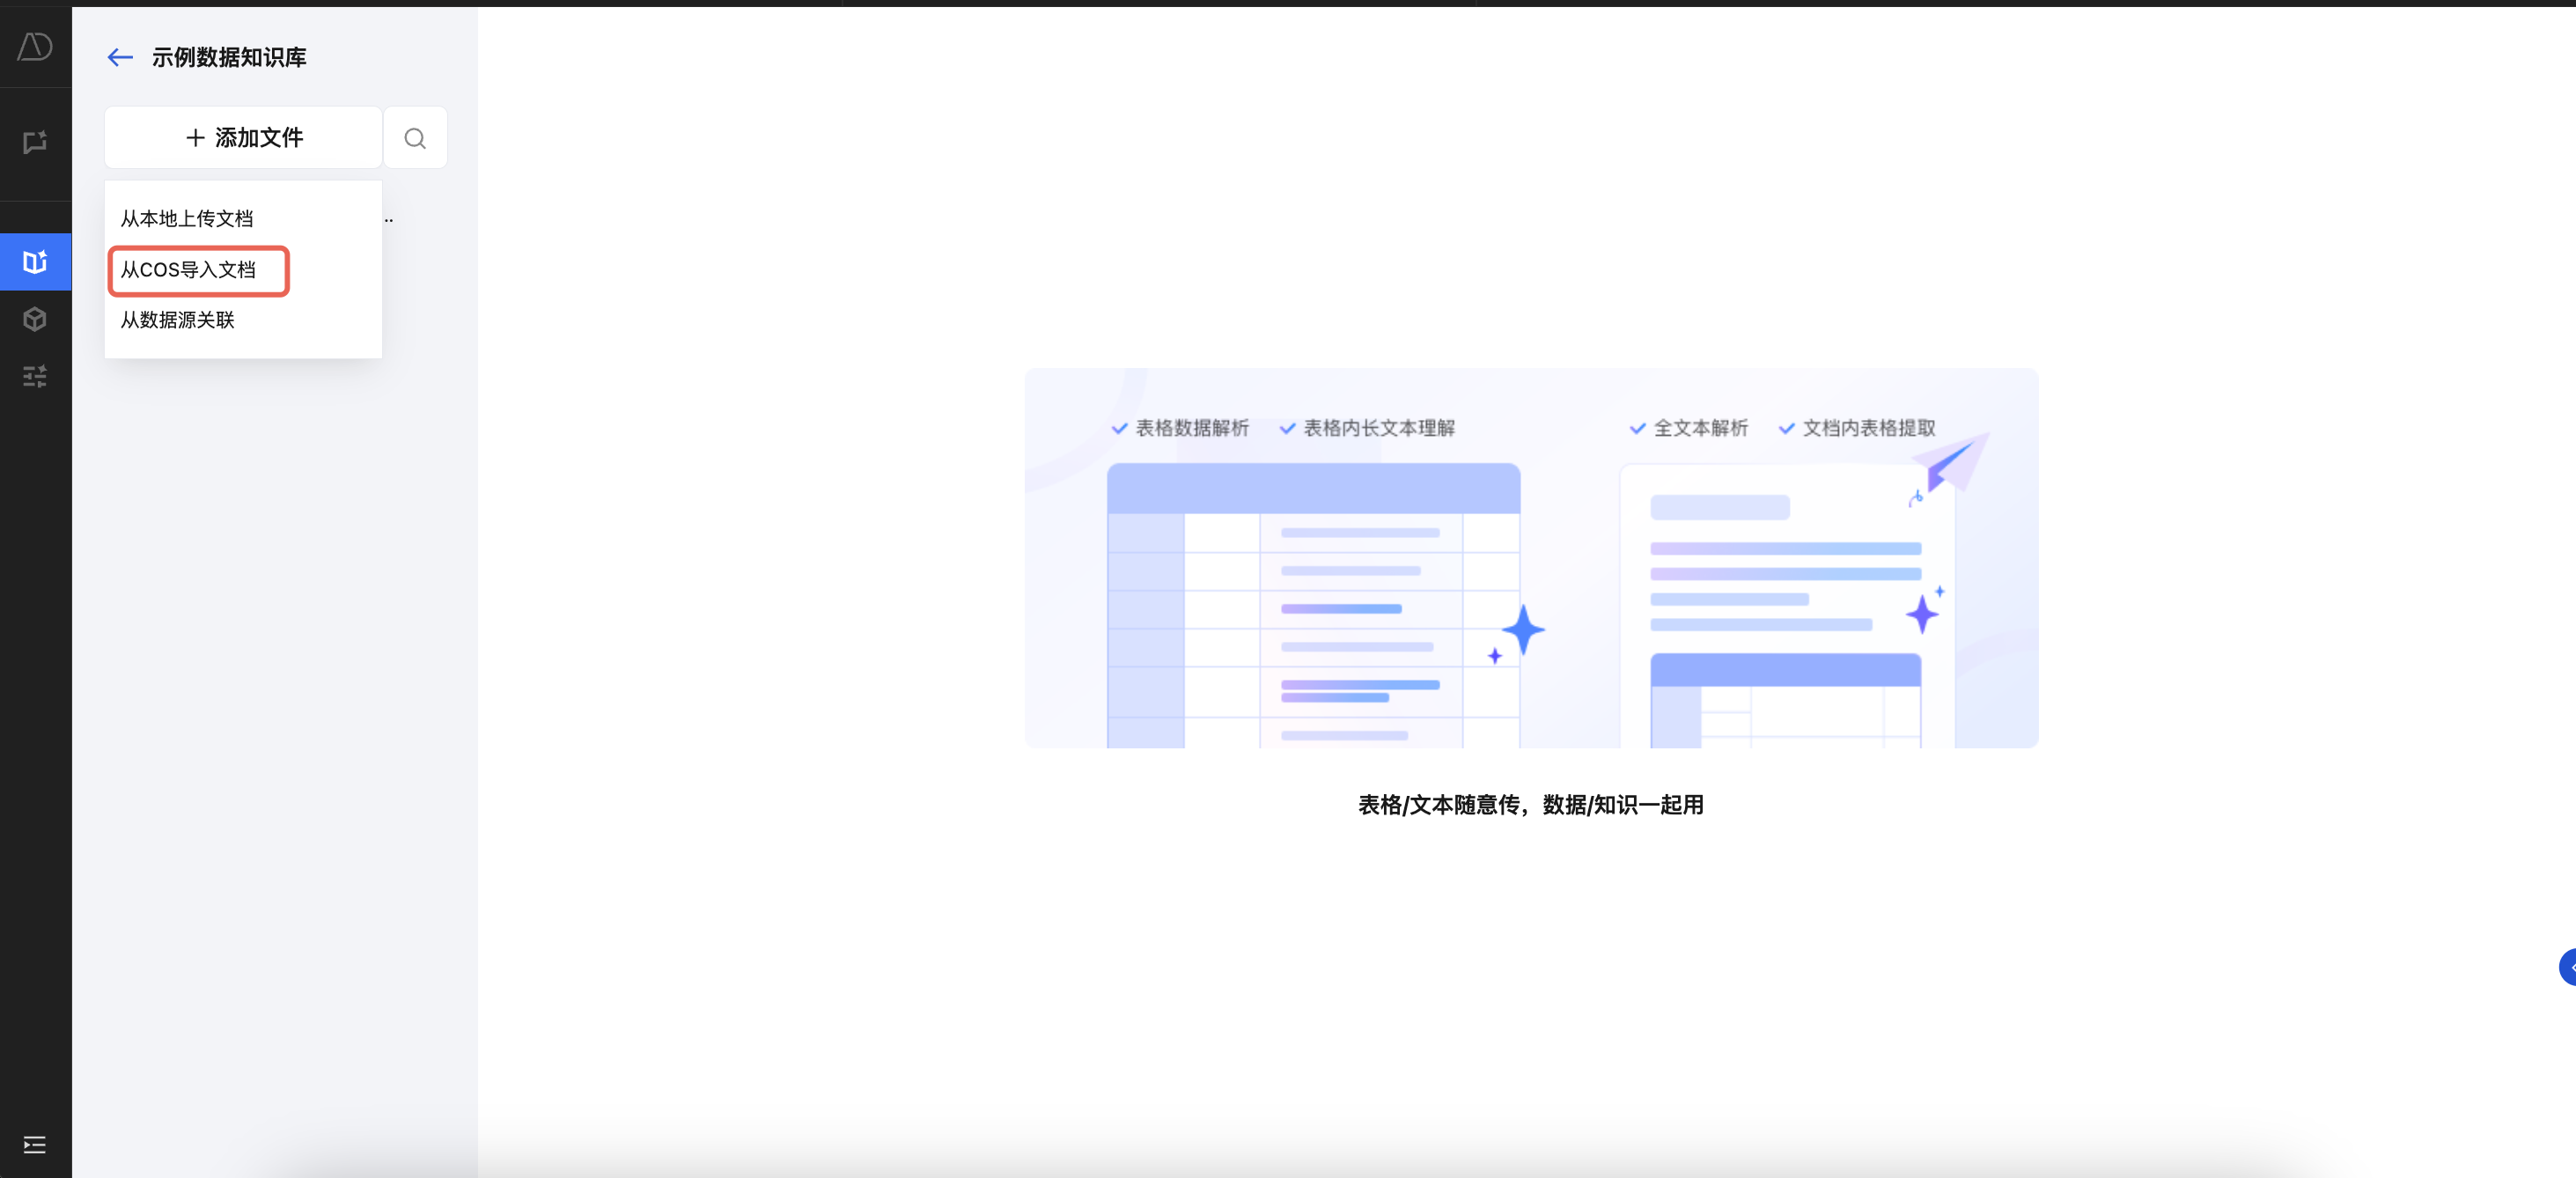Open the AI chat sidebar icon
Screen dimensions: 2576x1178
coord(35,142)
